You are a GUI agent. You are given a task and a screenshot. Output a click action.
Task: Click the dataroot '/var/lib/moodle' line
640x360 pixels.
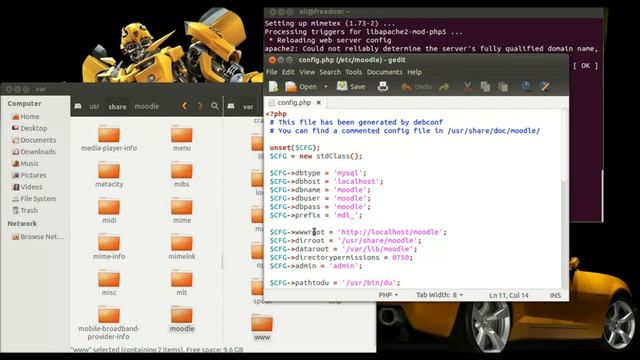point(343,249)
